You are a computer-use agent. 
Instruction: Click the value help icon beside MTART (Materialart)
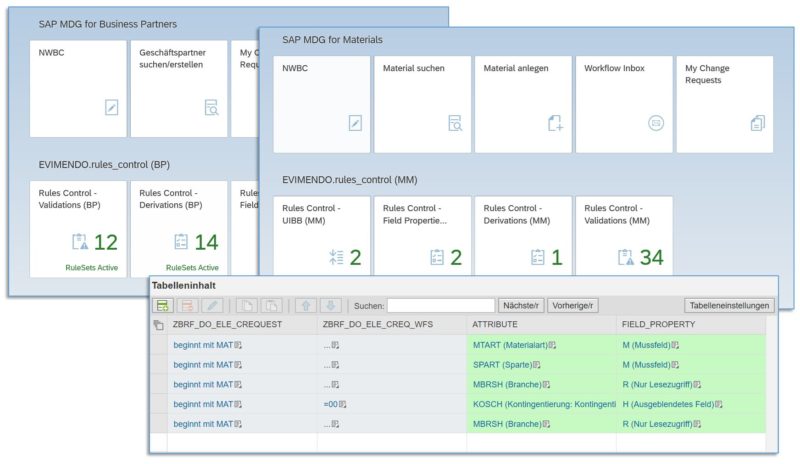552,346
